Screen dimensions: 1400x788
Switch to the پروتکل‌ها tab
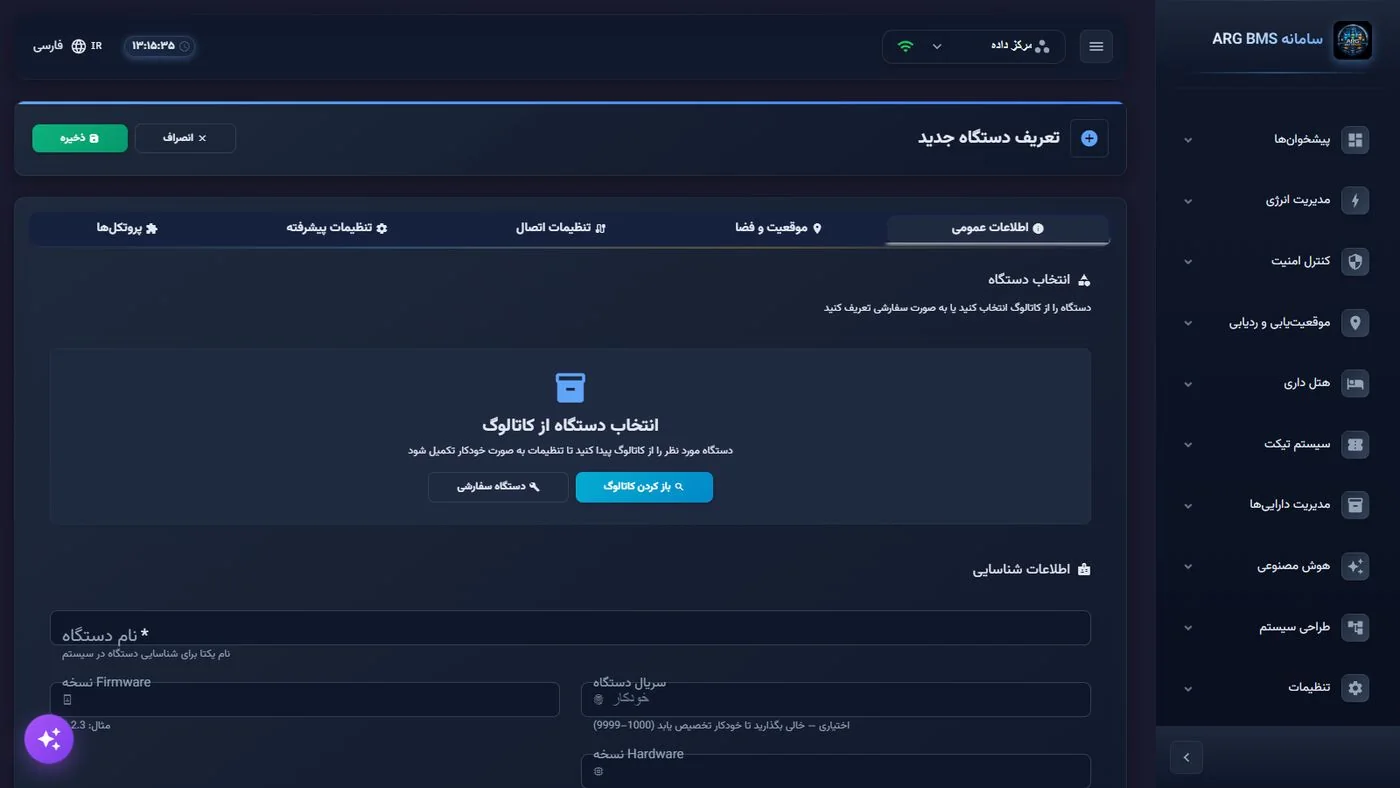coord(127,229)
